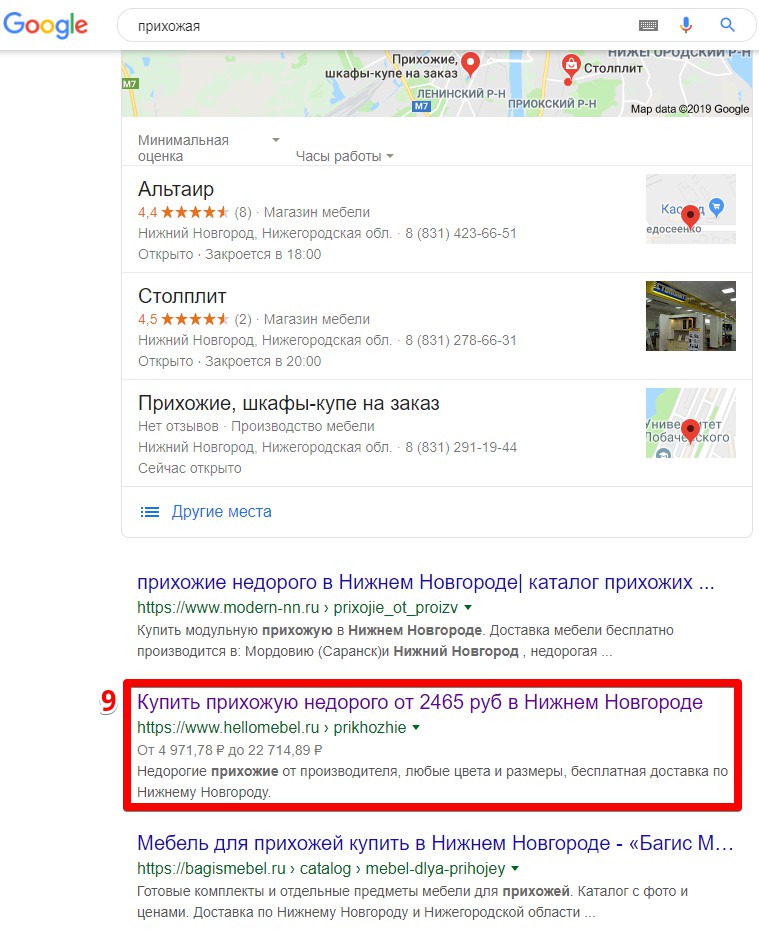Open the Купить прихожую недорого result

[x=420, y=702]
